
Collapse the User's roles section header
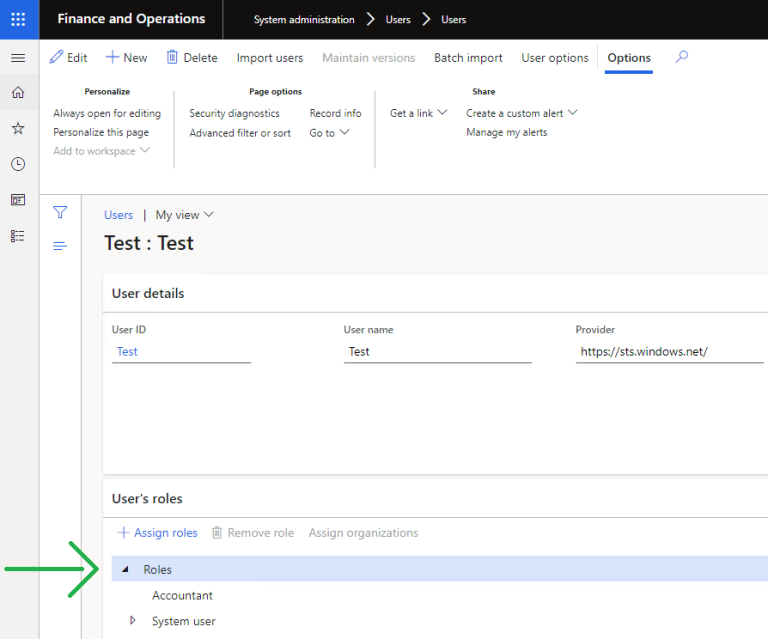point(435,498)
